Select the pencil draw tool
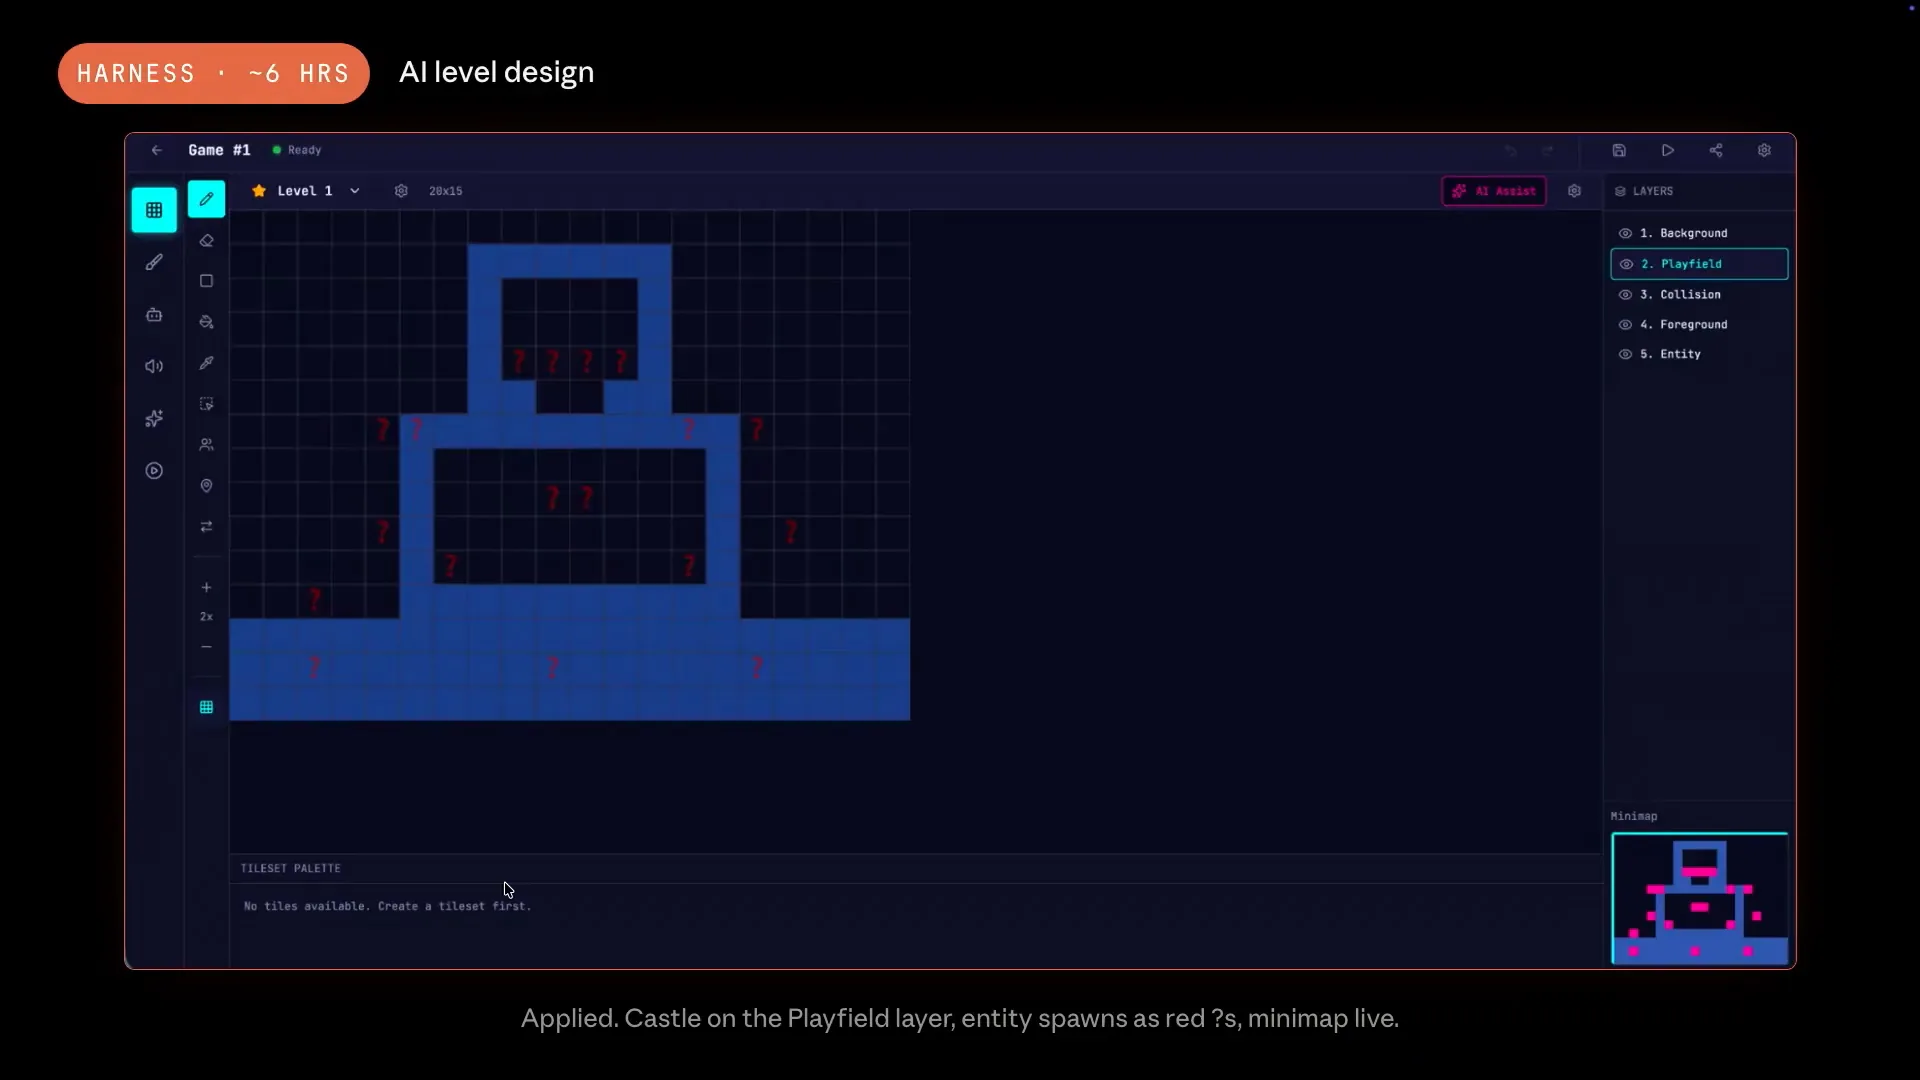The height and width of the screenshot is (1080, 1920). (206, 199)
